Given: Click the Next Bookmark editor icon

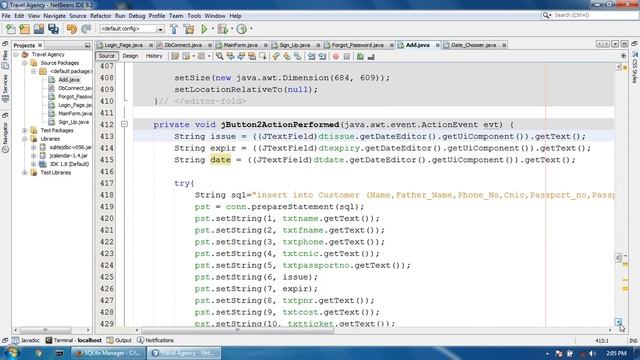Looking at the screenshot, I should (x=287, y=56).
